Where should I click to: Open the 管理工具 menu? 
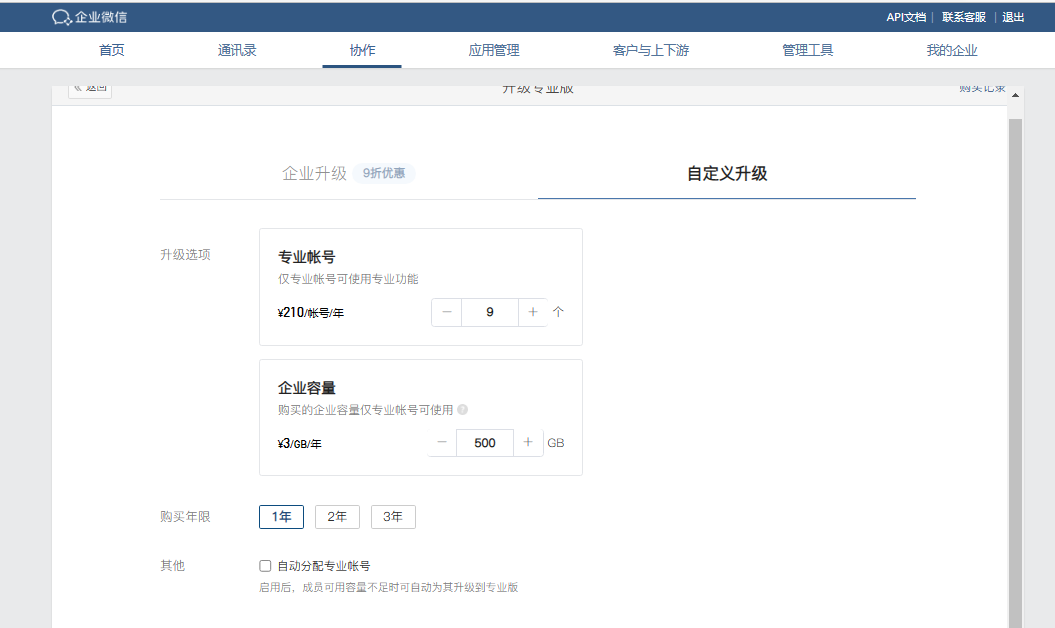pos(808,49)
